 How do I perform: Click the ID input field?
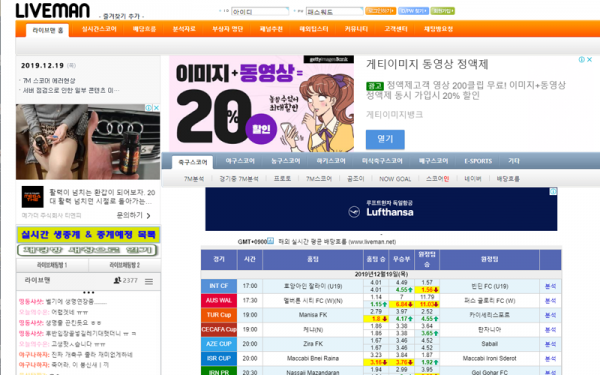260,11
